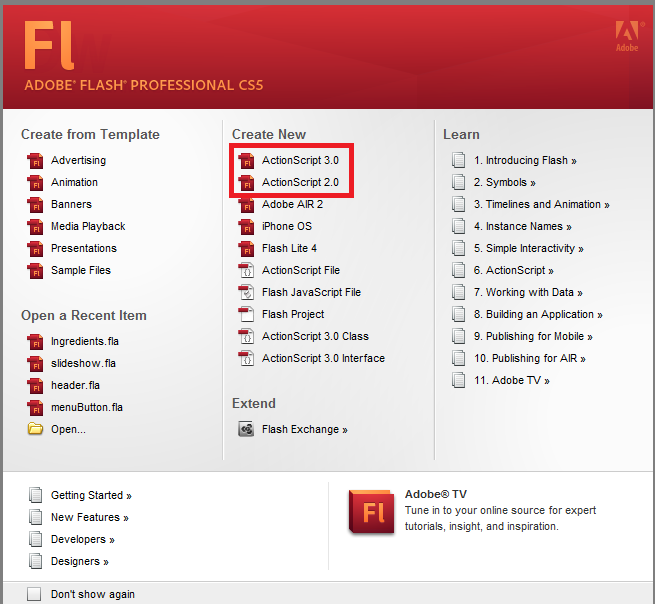
Task: Click the Animation template icon
Action: (36, 183)
